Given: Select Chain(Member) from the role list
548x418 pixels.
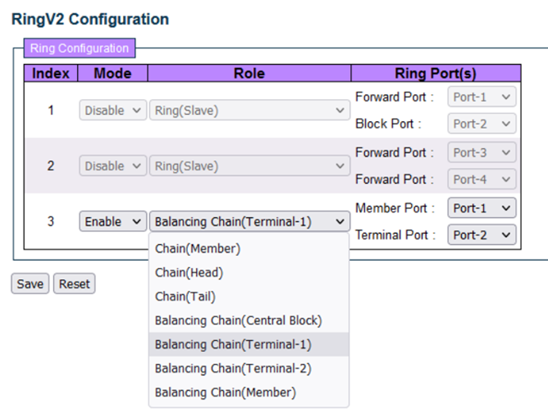Looking at the screenshot, I should coord(248,249).
